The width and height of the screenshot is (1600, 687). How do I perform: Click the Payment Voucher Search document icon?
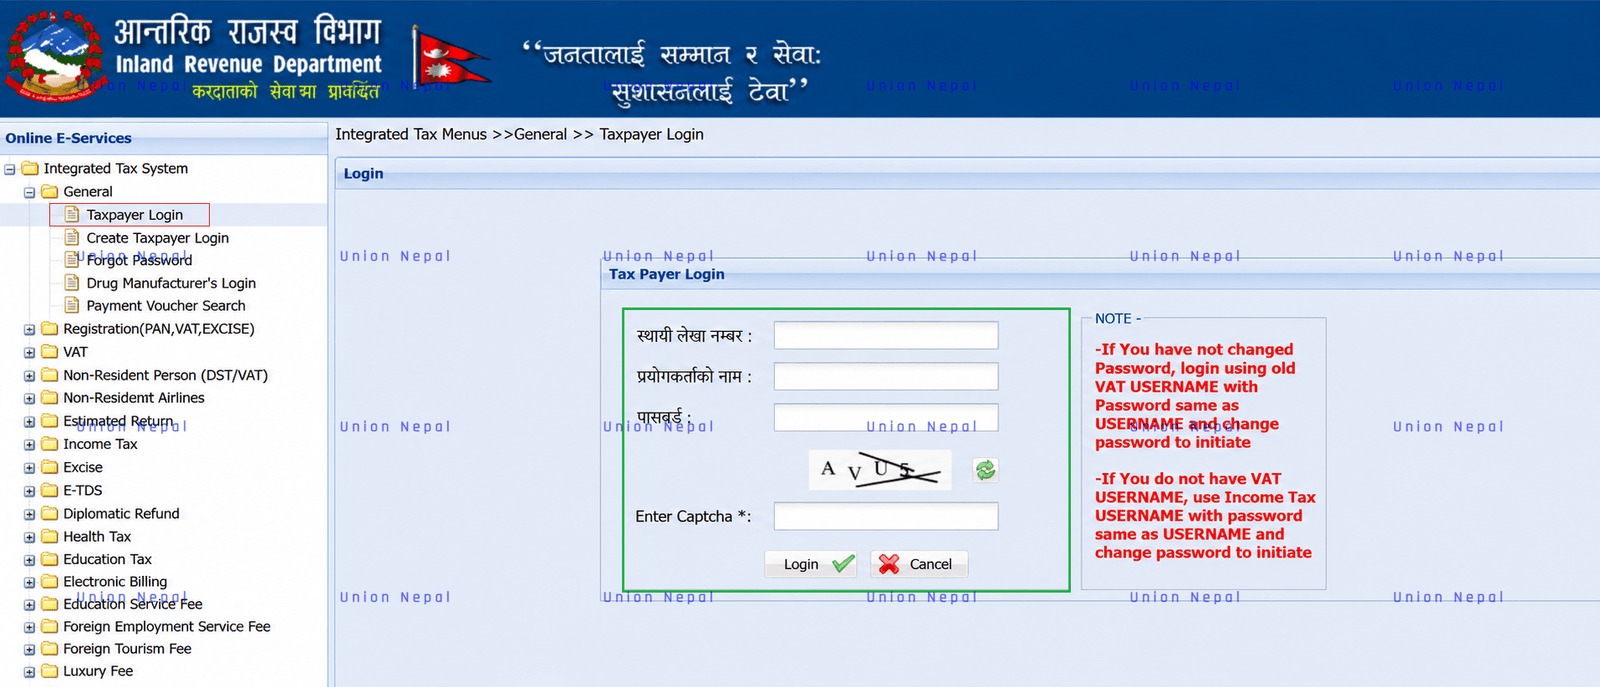(72, 305)
